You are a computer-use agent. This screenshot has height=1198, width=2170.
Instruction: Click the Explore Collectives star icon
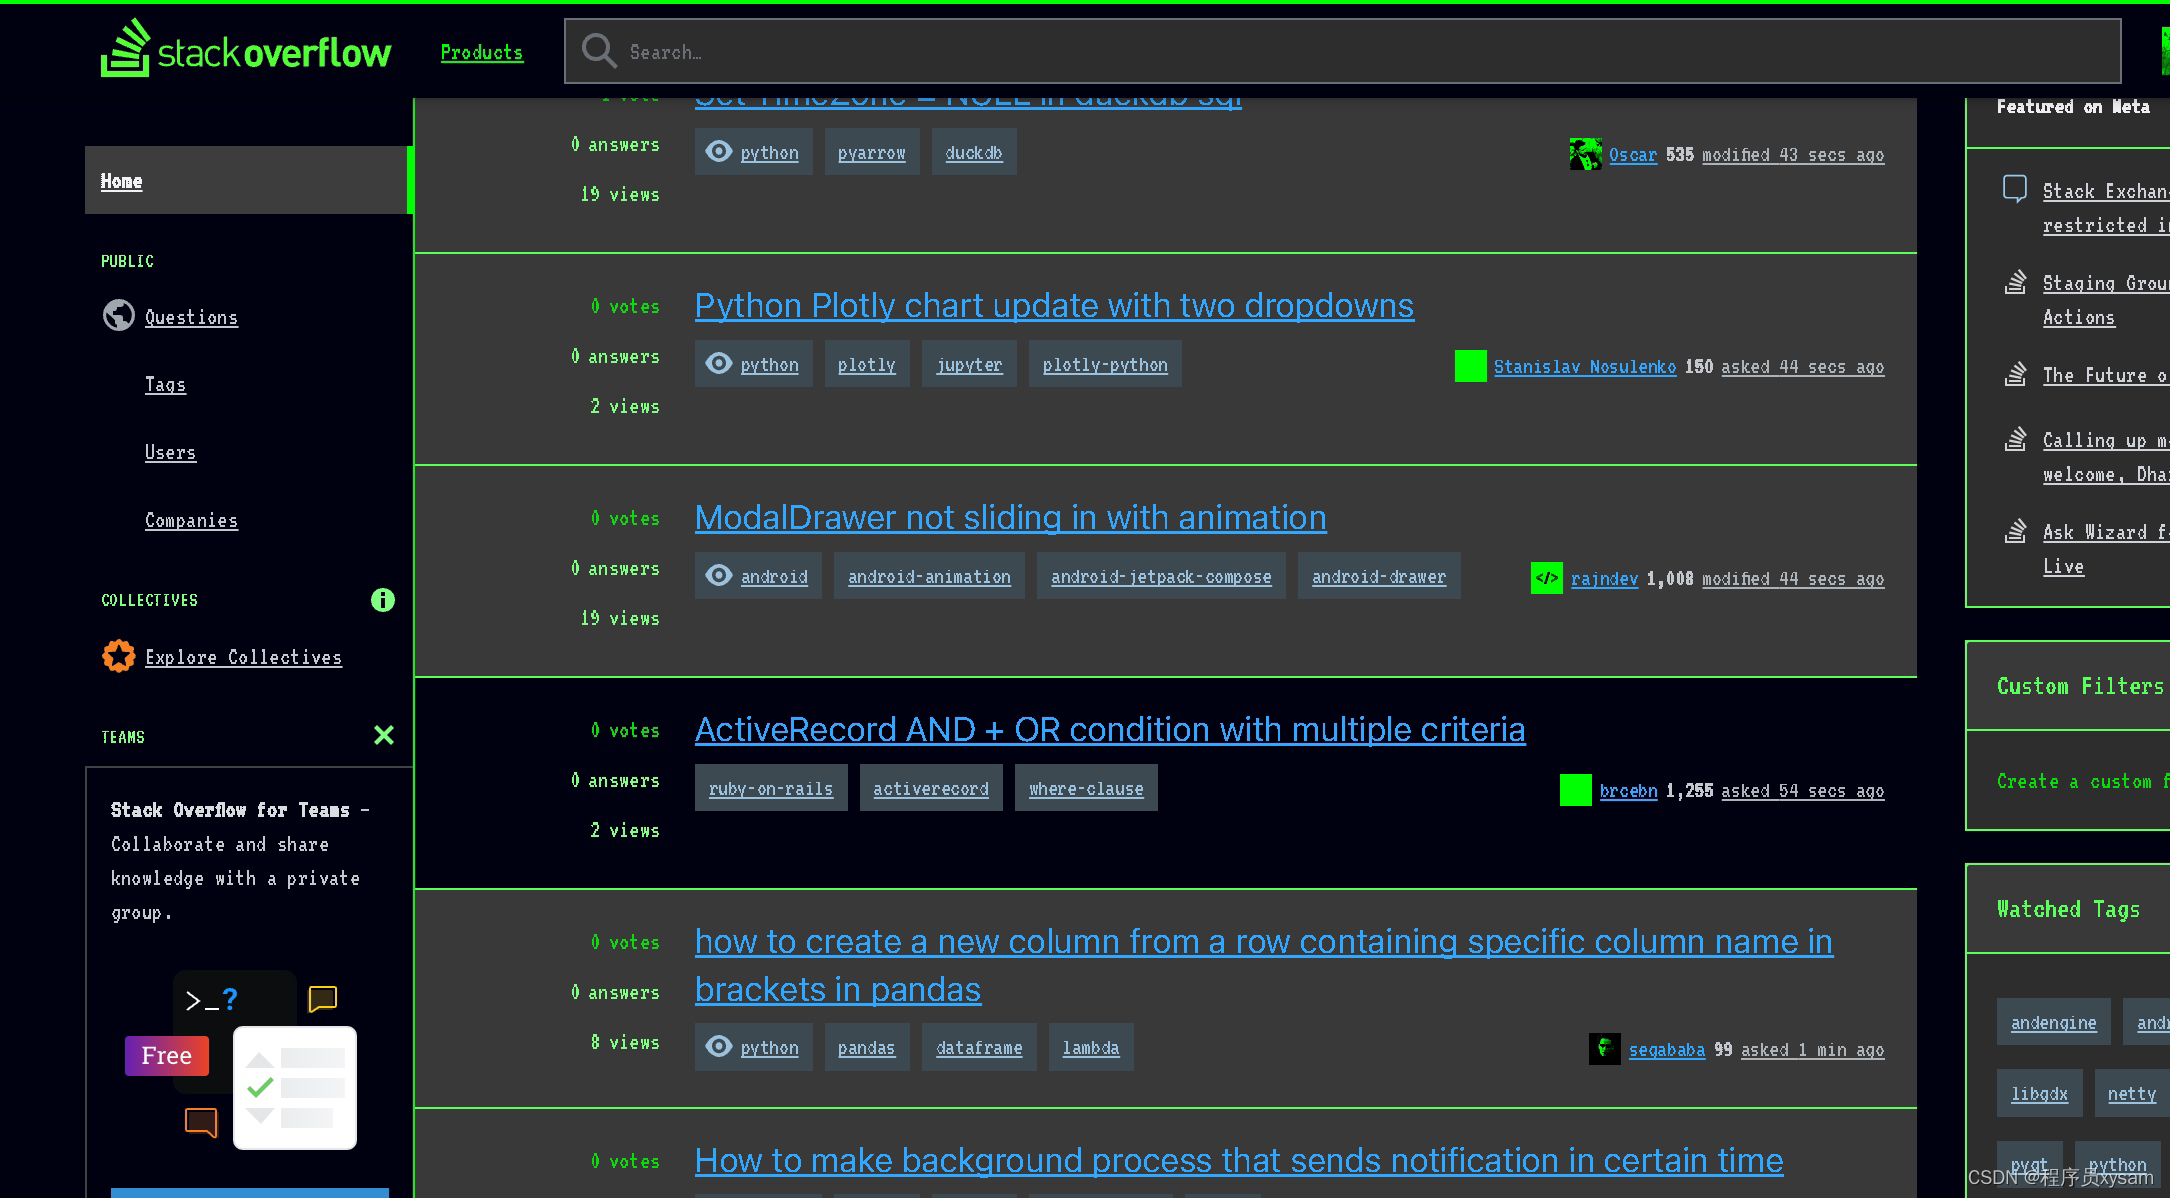point(118,656)
